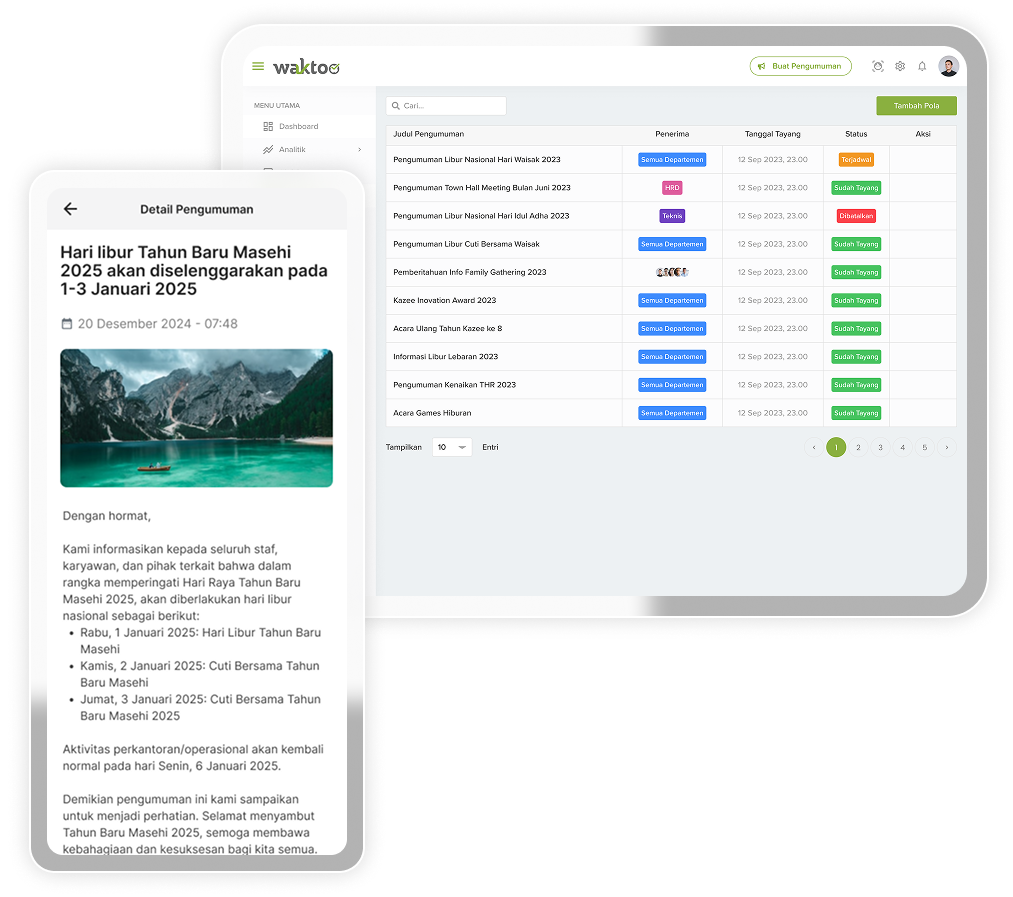Click the Dashboard grid icon in sidebar

[268, 127]
